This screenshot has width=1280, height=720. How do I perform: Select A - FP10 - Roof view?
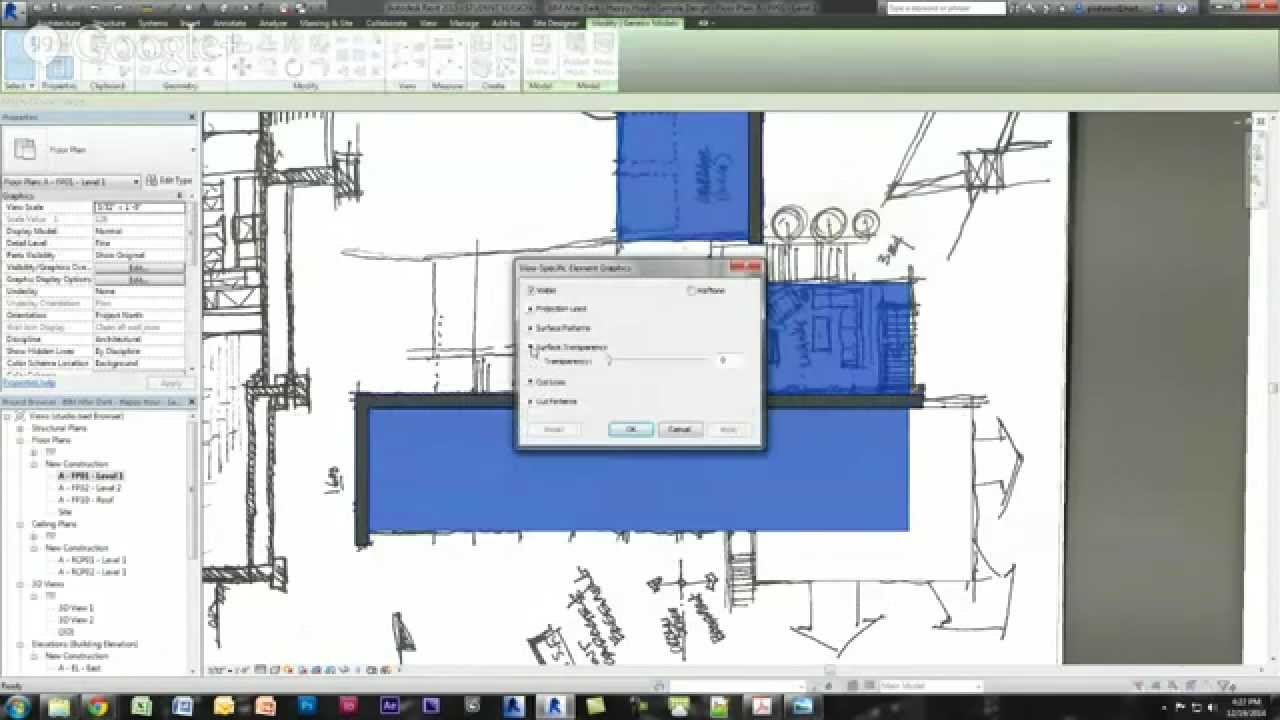click(86, 500)
